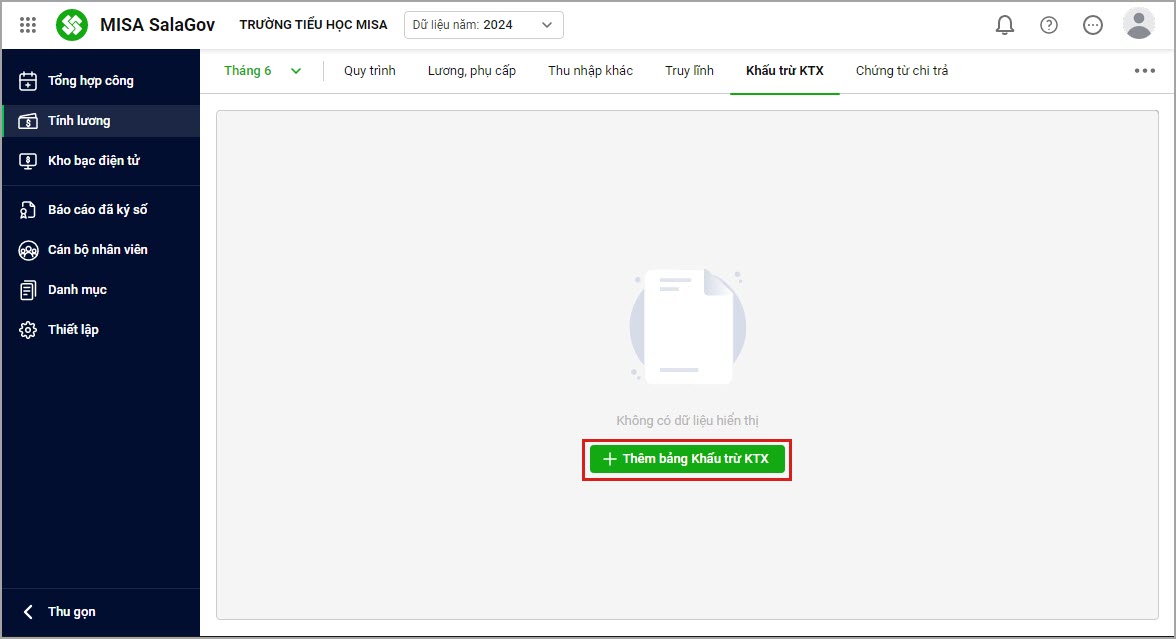Expand the Dữ liệu năm 2024 dropdown

tap(483, 25)
